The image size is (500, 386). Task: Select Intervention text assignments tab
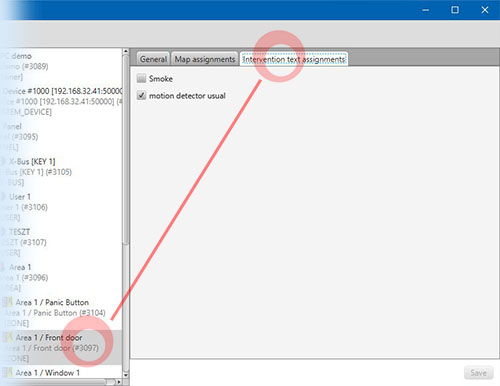click(x=294, y=59)
